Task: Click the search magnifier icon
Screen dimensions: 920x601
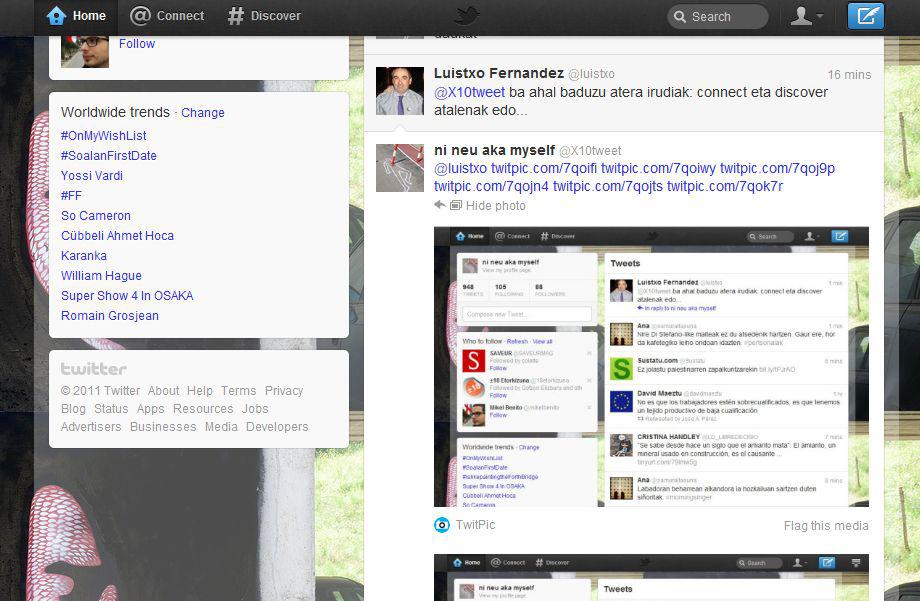Action: click(x=680, y=17)
